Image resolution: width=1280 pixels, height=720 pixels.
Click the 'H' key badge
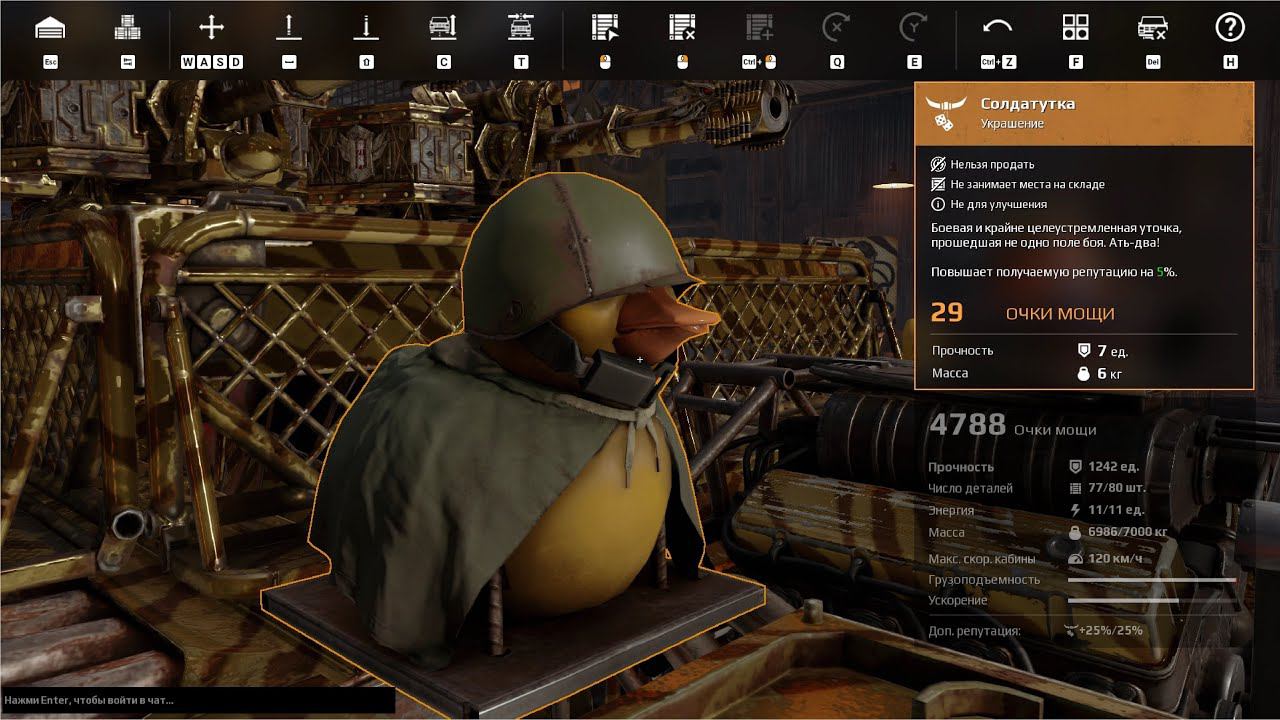click(x=1230, y=62)
